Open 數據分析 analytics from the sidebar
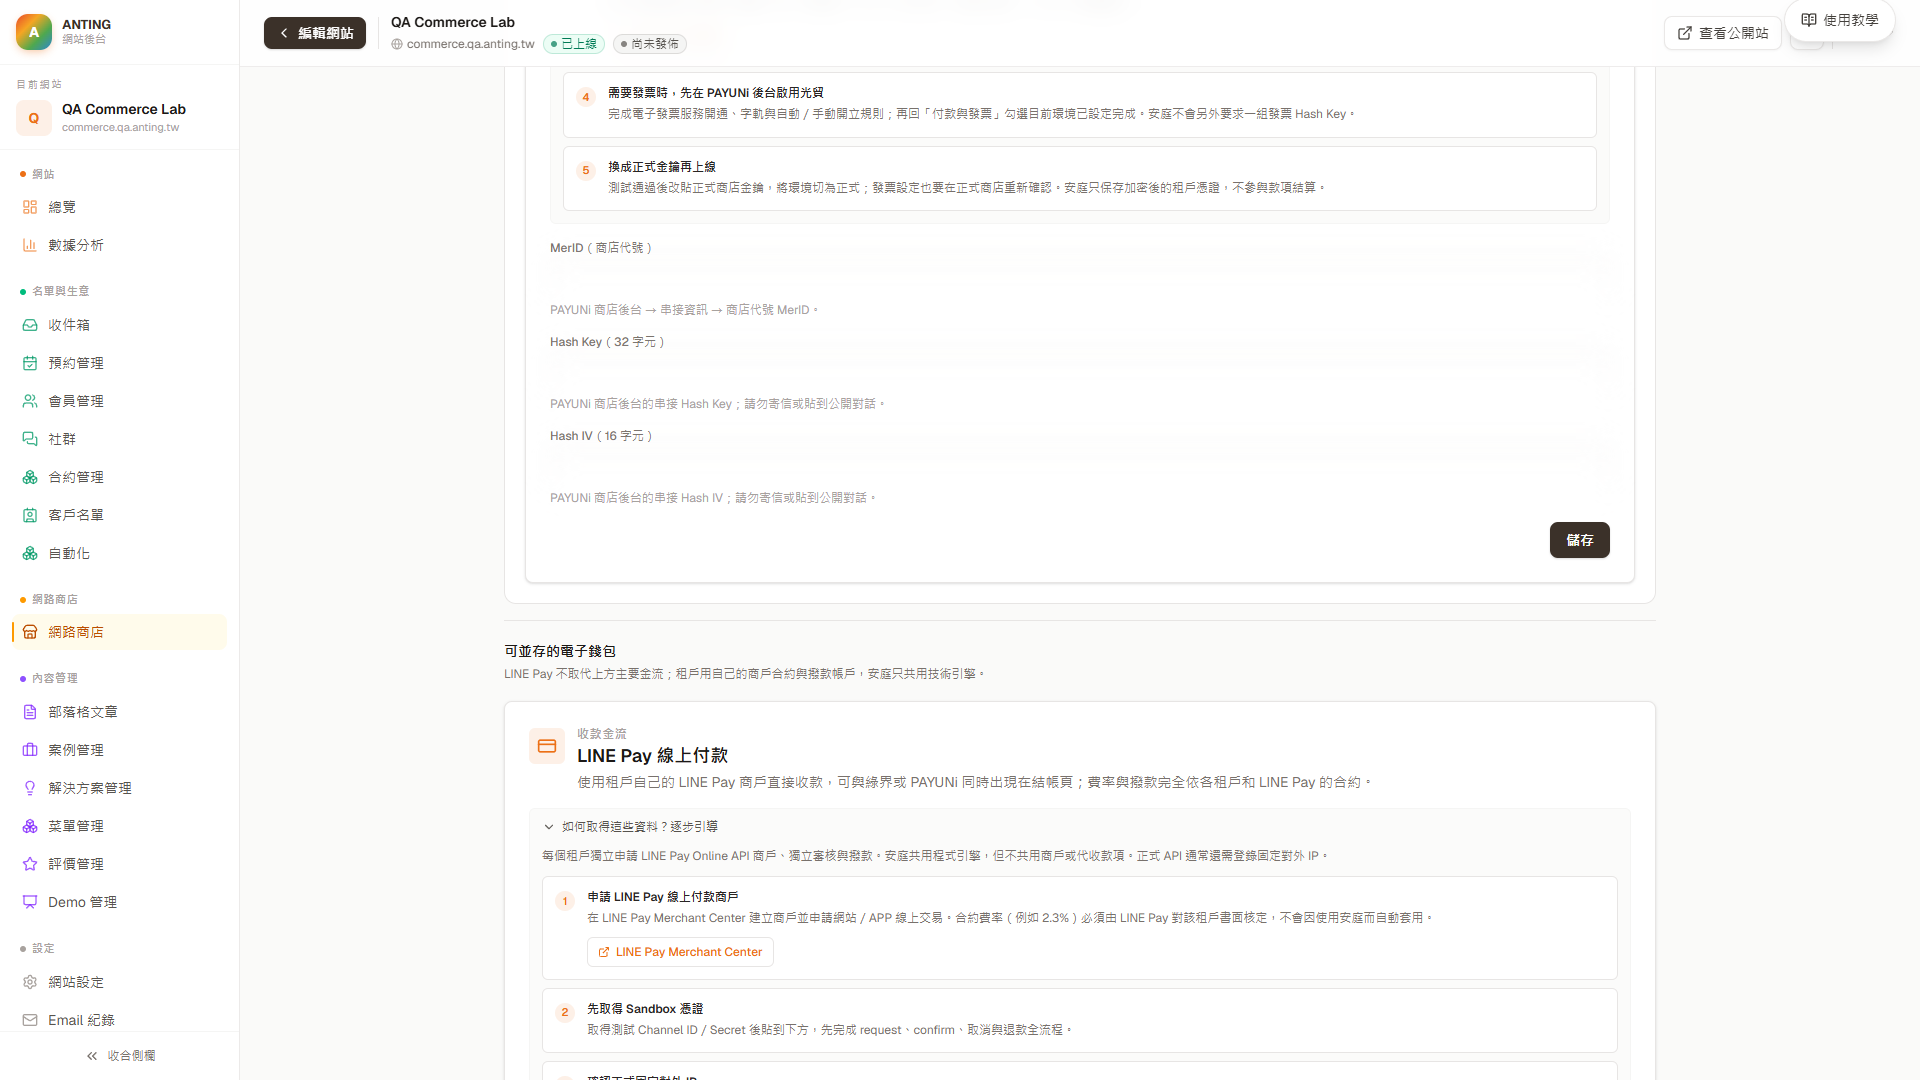The height and width of the screenshot is (1080, 1920). pyautogui.click(x=119, y=245)
